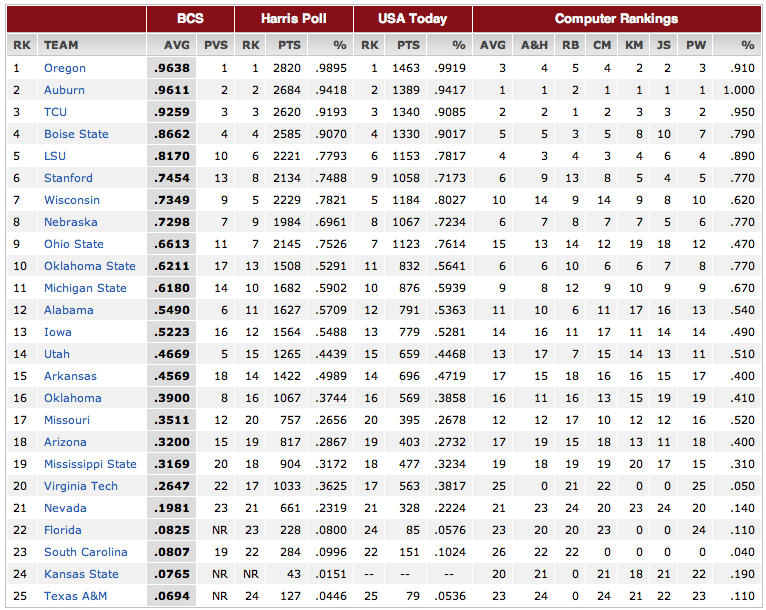Open the Auburn team link
The image size is (766, 610).
[x=64, y=90]
